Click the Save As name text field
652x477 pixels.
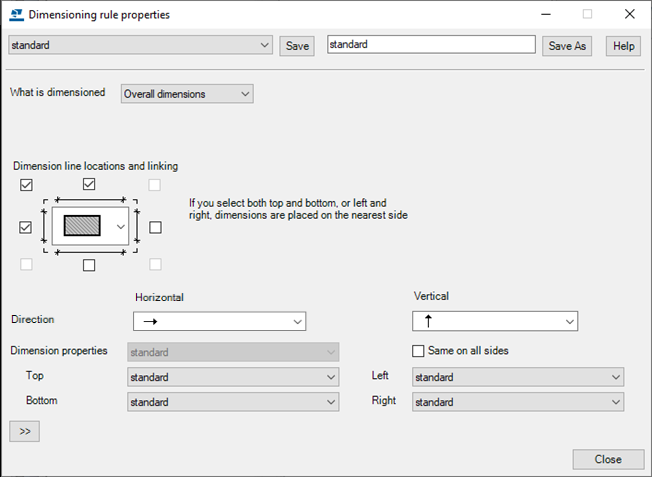[431, 45]
